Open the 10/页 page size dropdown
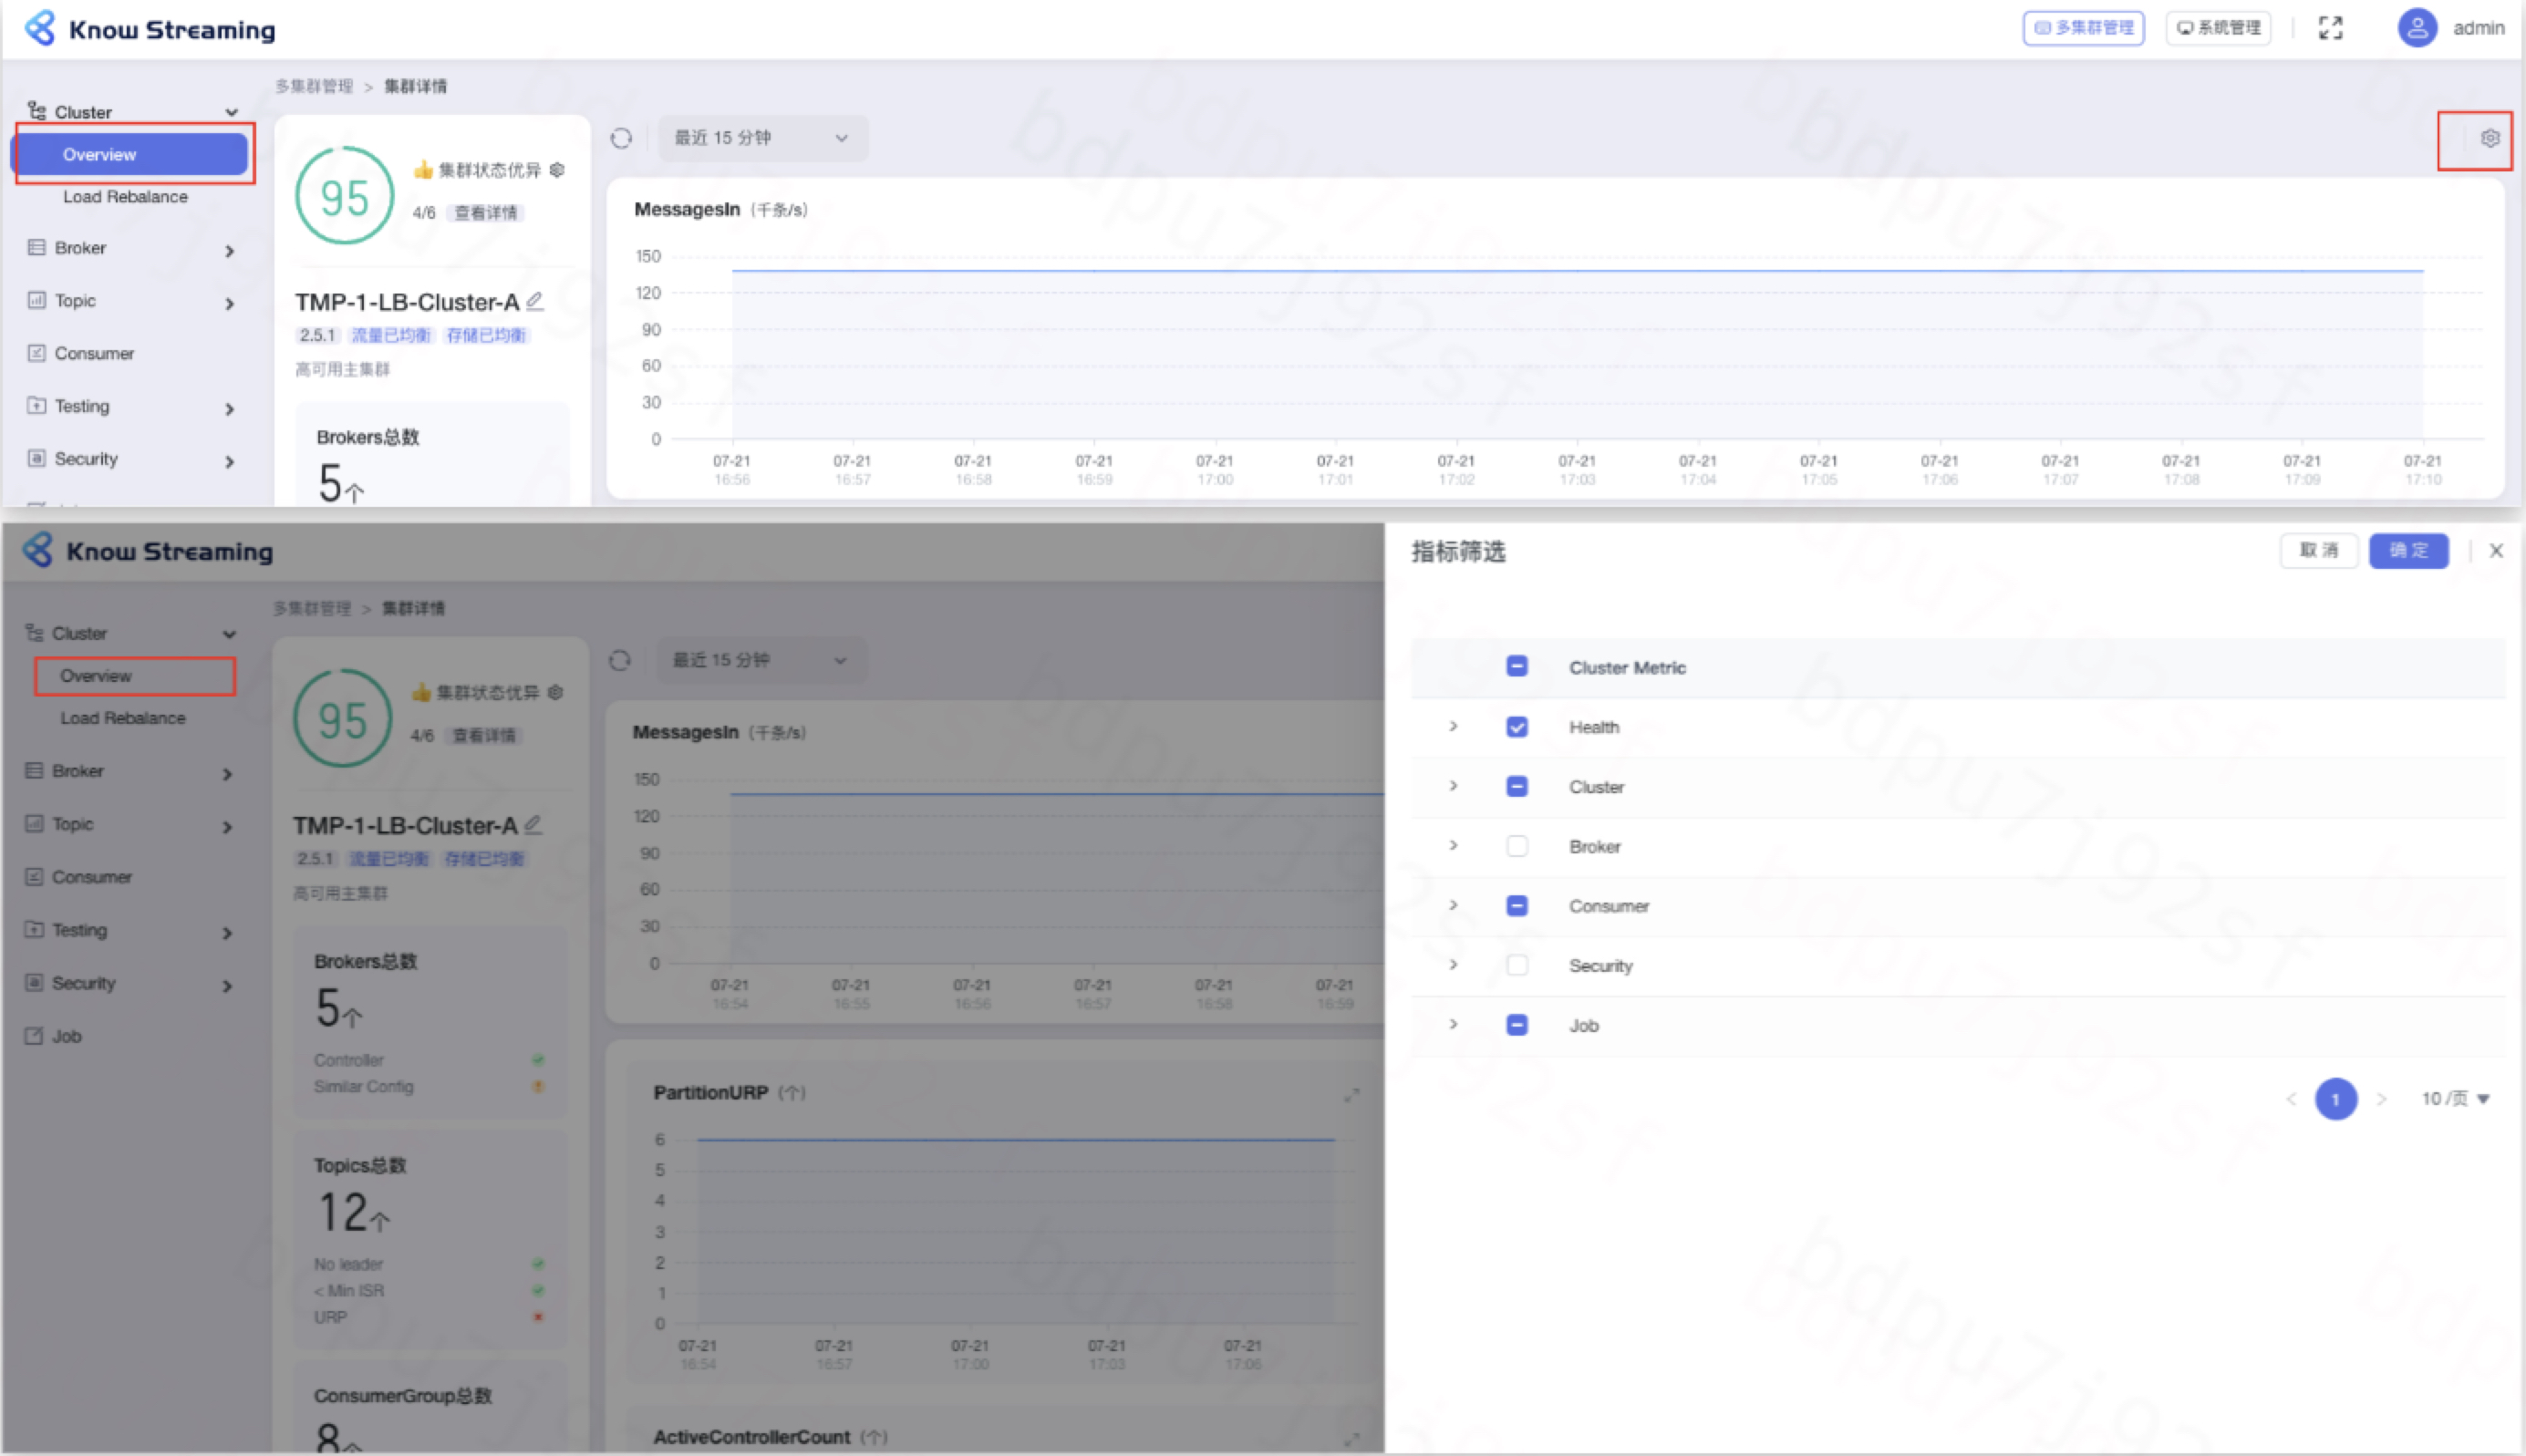 click(2454, 1099)
